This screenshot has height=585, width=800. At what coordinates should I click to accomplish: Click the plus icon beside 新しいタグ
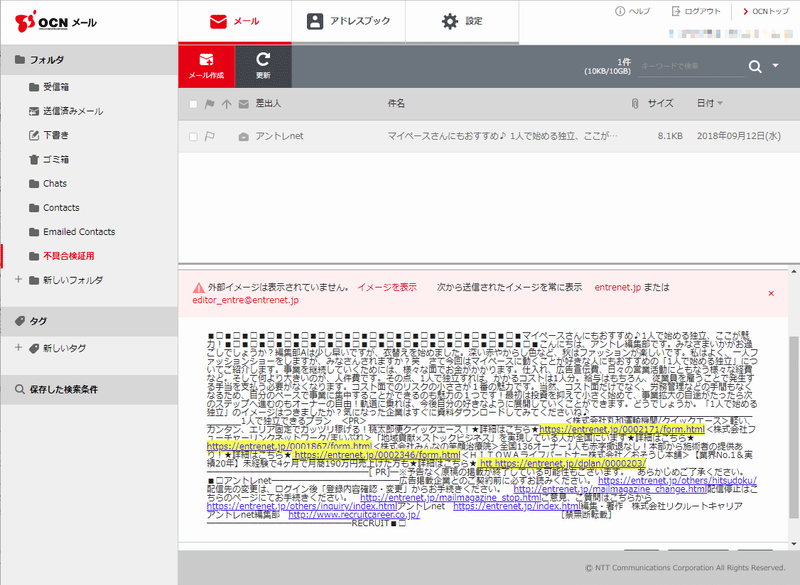(18, 347)
